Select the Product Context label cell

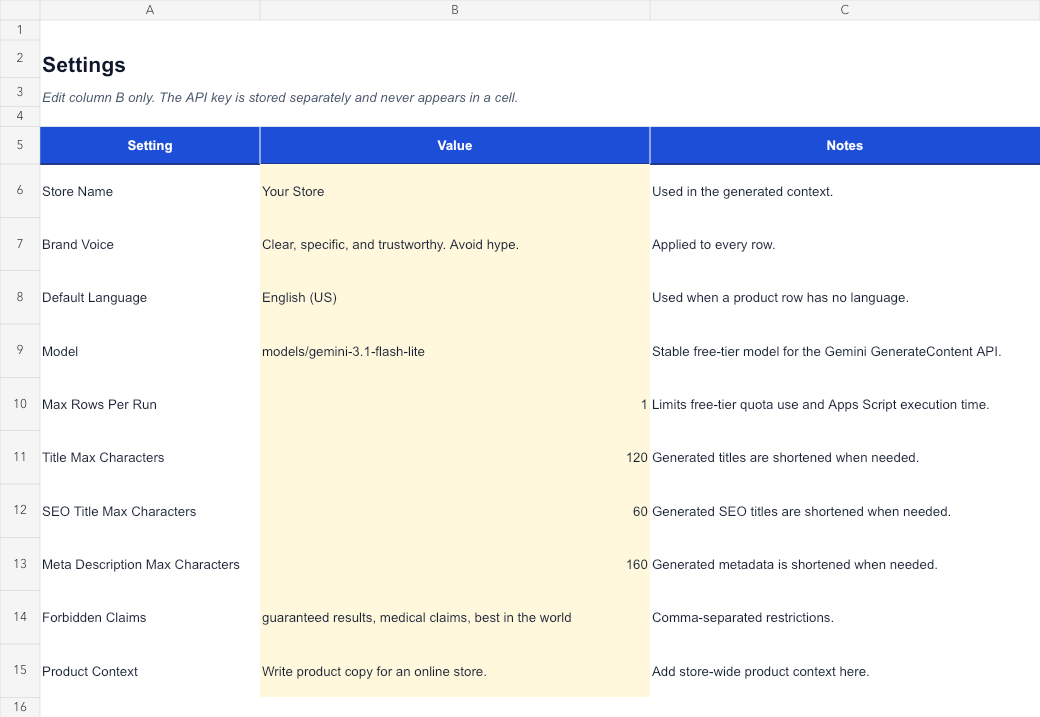150,671
